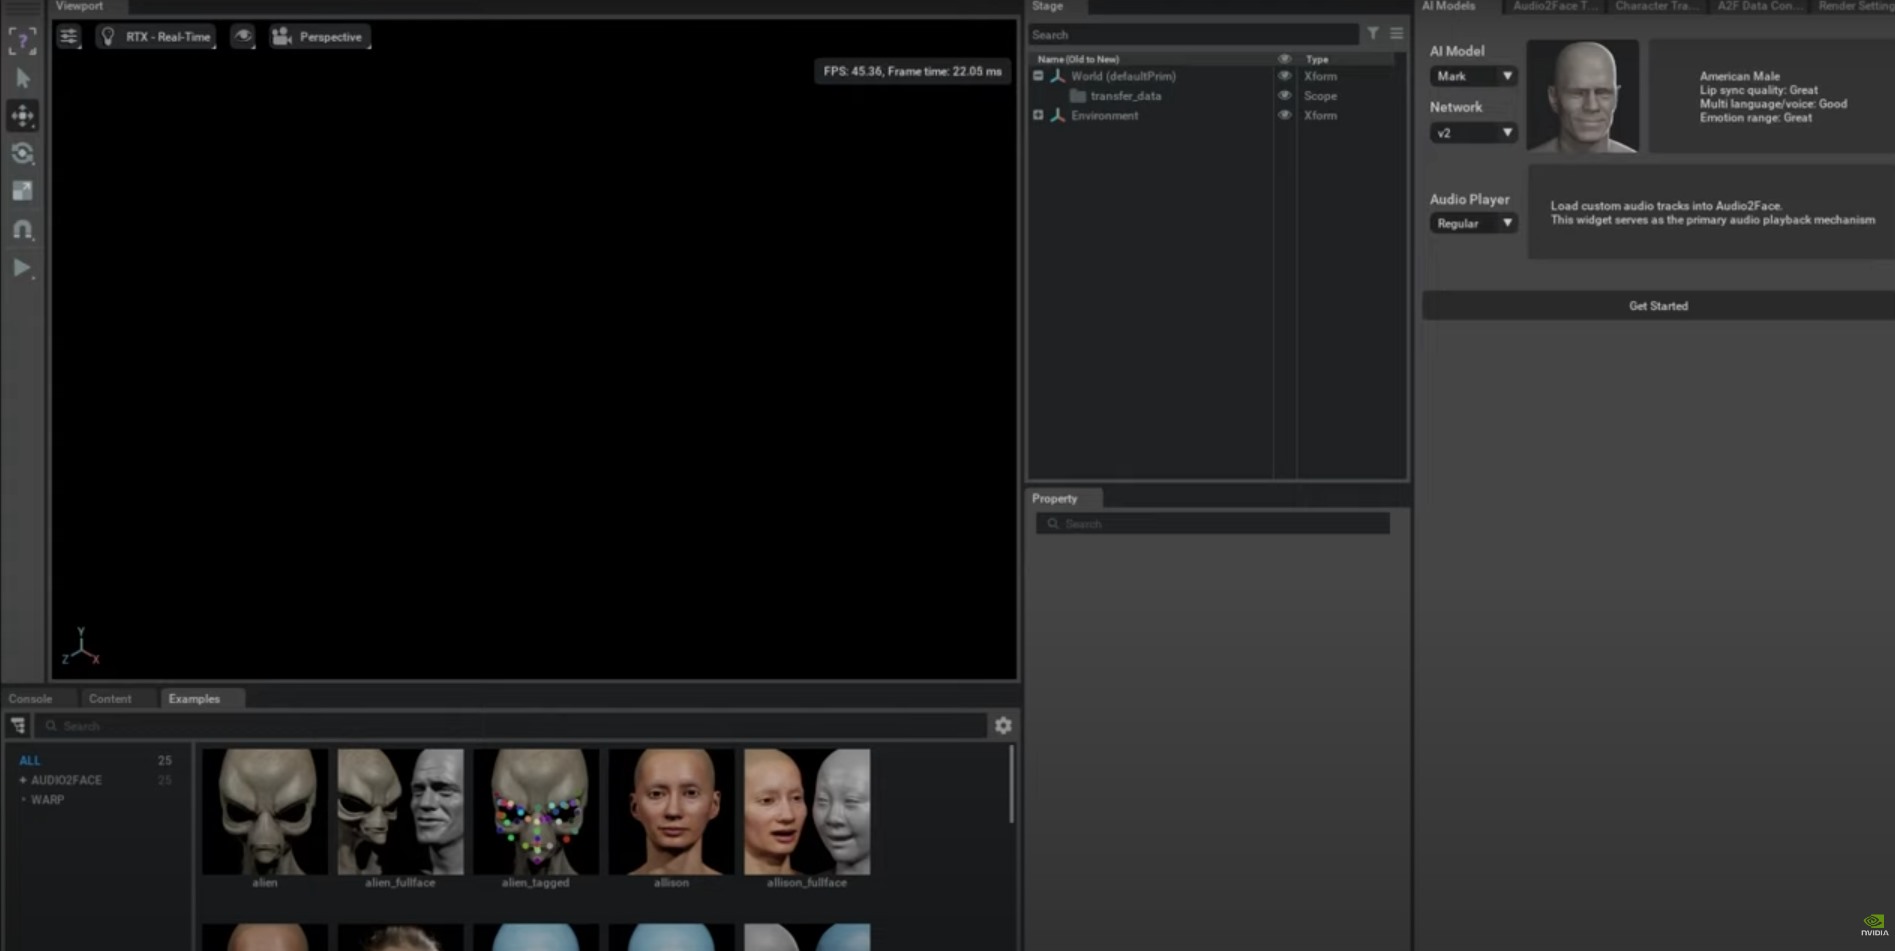
Task: Expand the Environment tree item
Action: point(1038,115)
